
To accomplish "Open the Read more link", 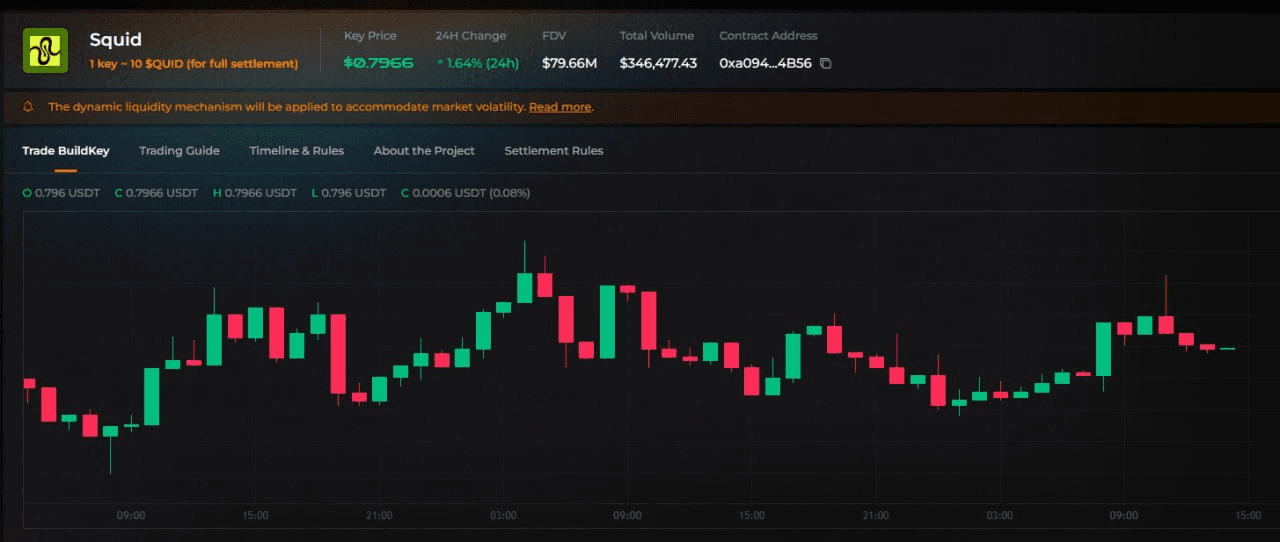I will pos(560,107).
